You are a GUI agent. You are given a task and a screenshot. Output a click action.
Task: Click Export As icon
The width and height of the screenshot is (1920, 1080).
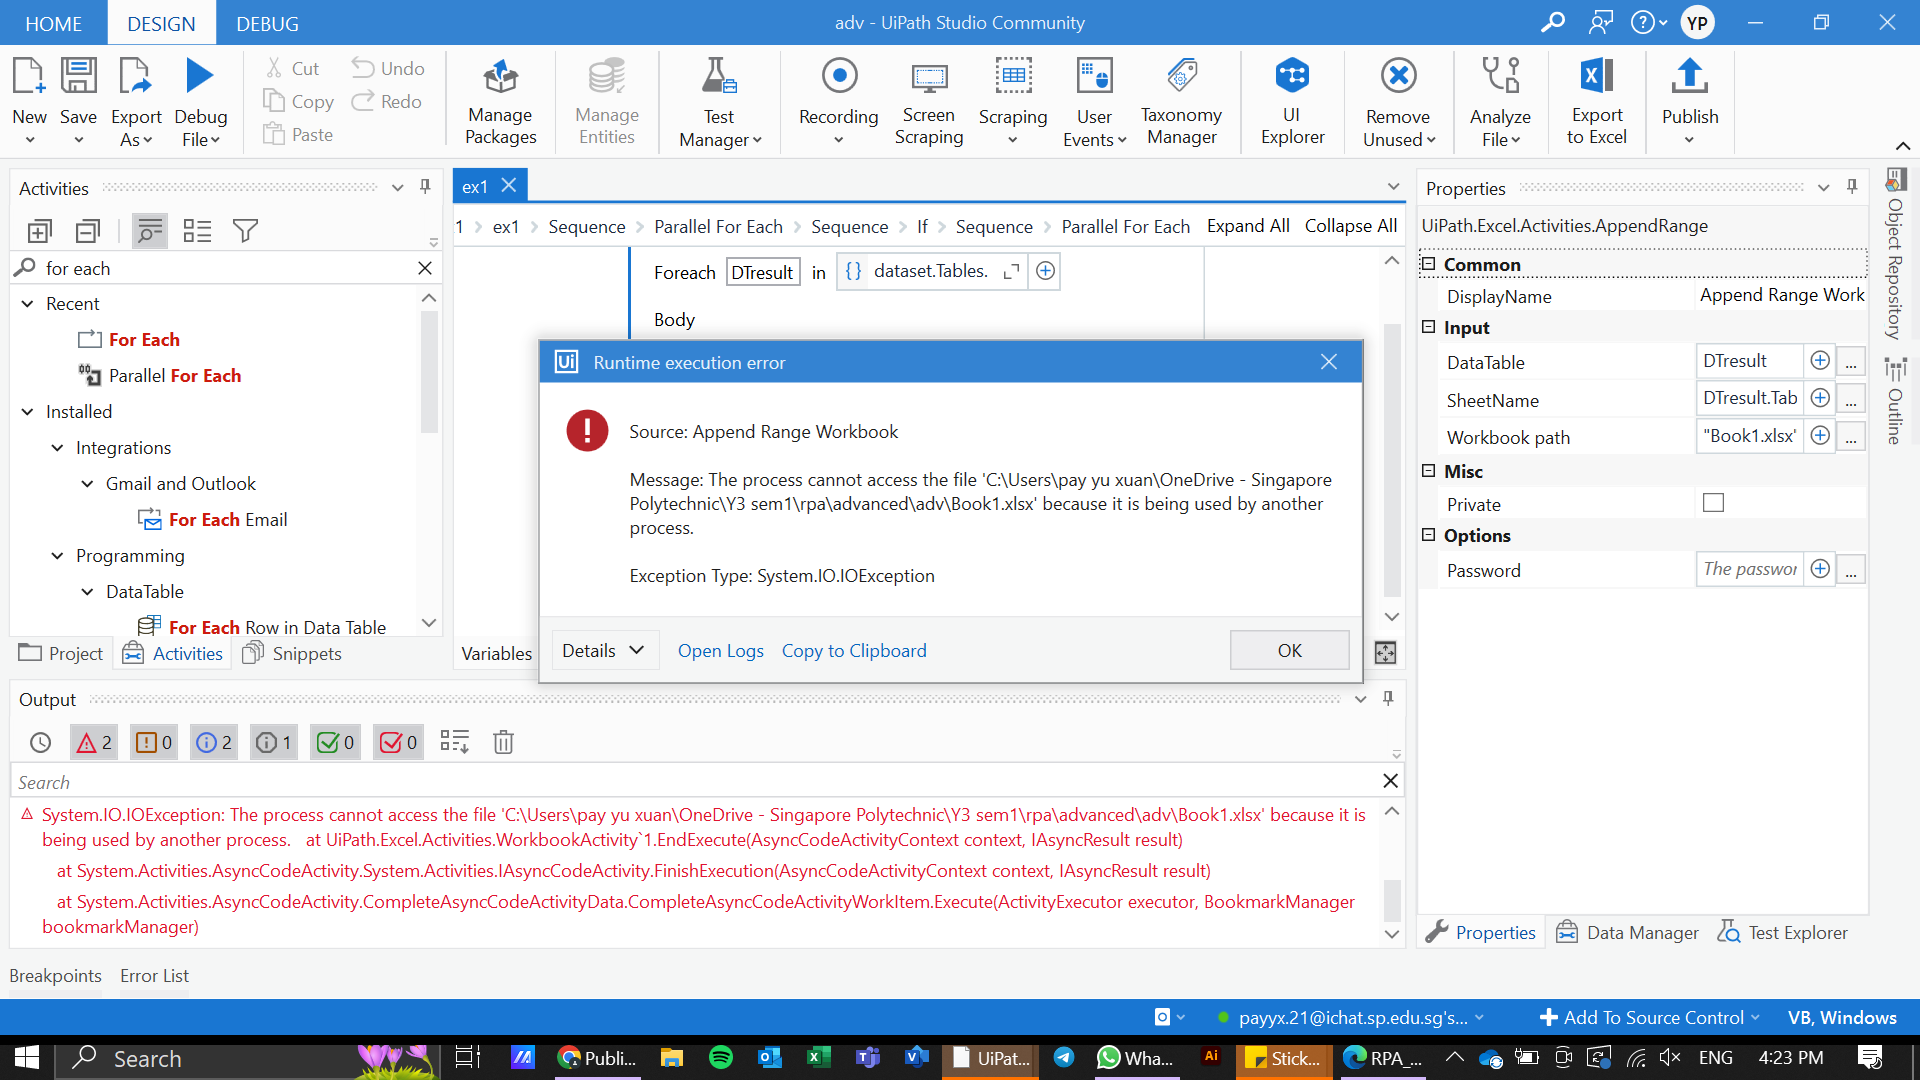coord(135,76)
